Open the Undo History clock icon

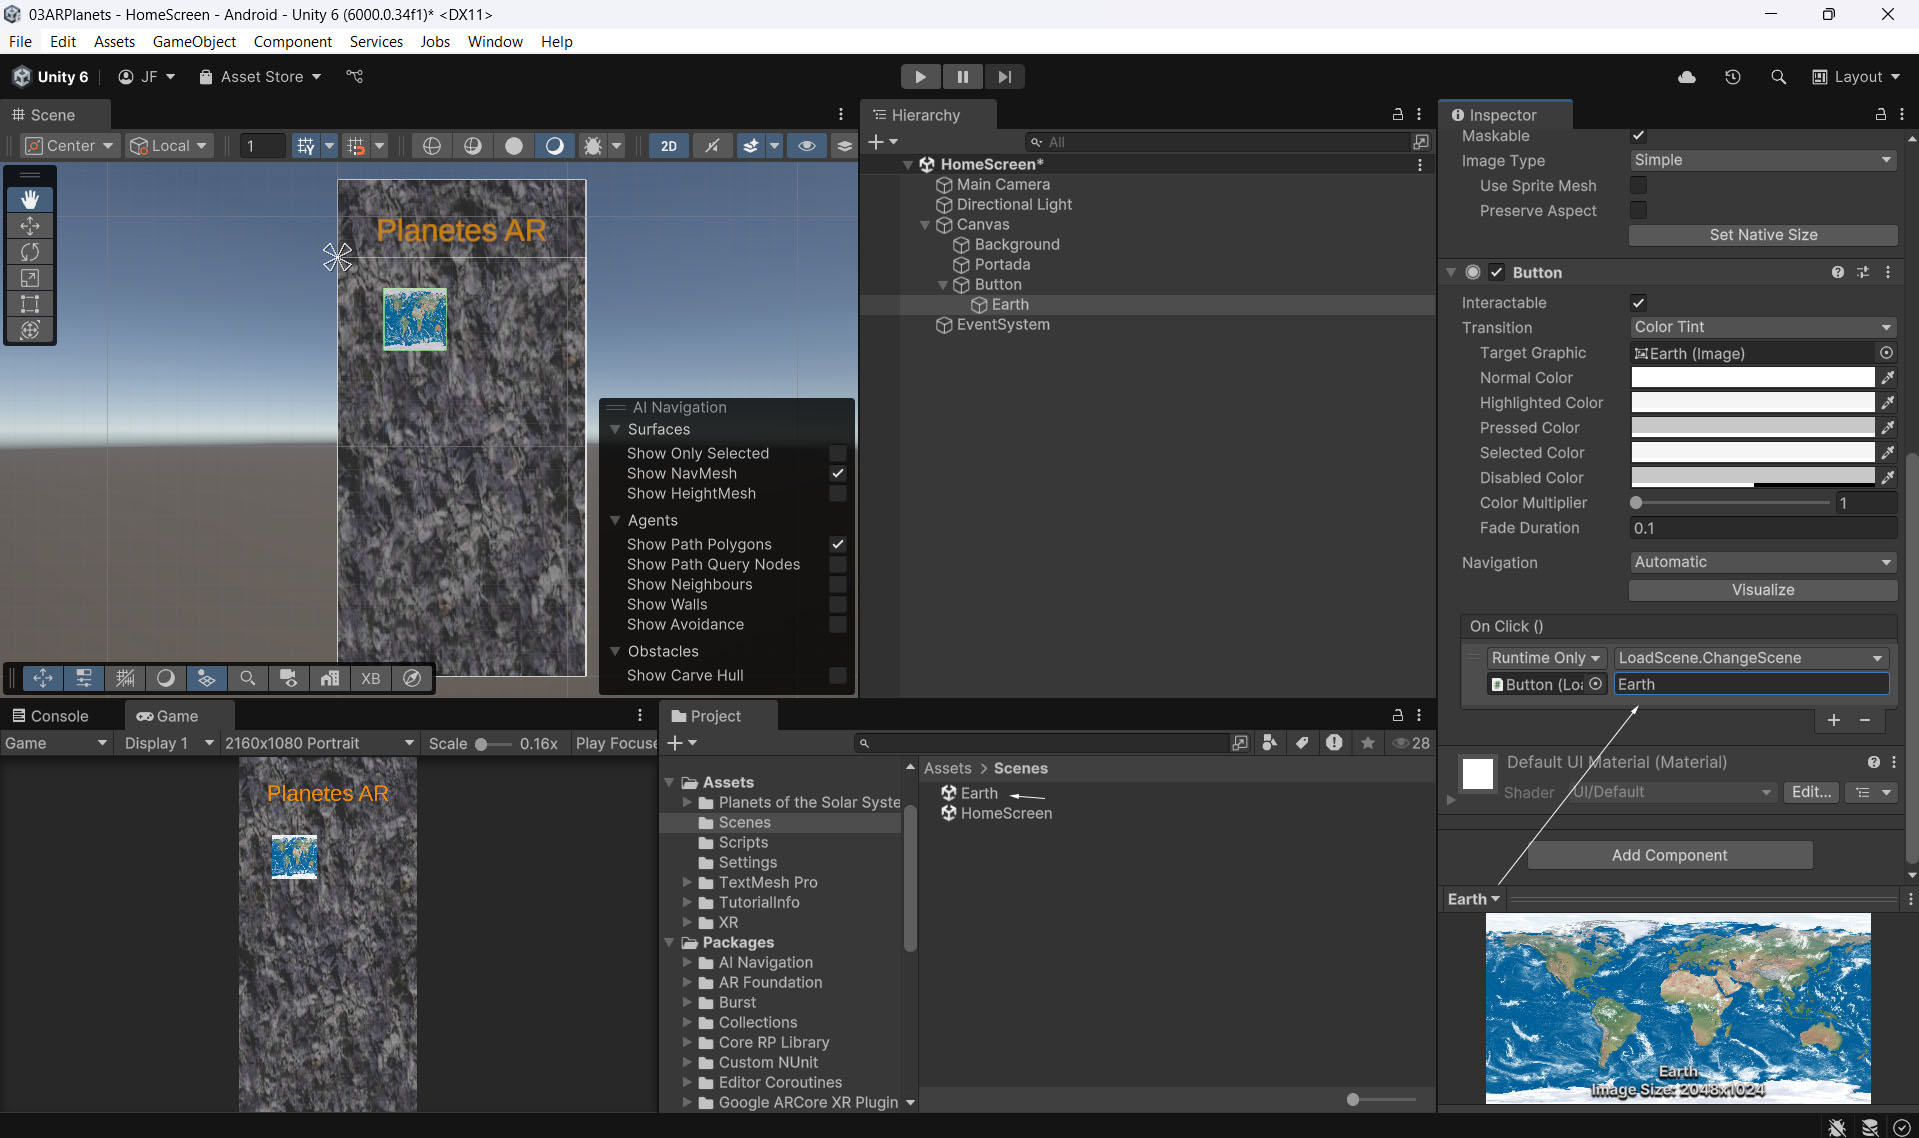[x=1733, y=77]
